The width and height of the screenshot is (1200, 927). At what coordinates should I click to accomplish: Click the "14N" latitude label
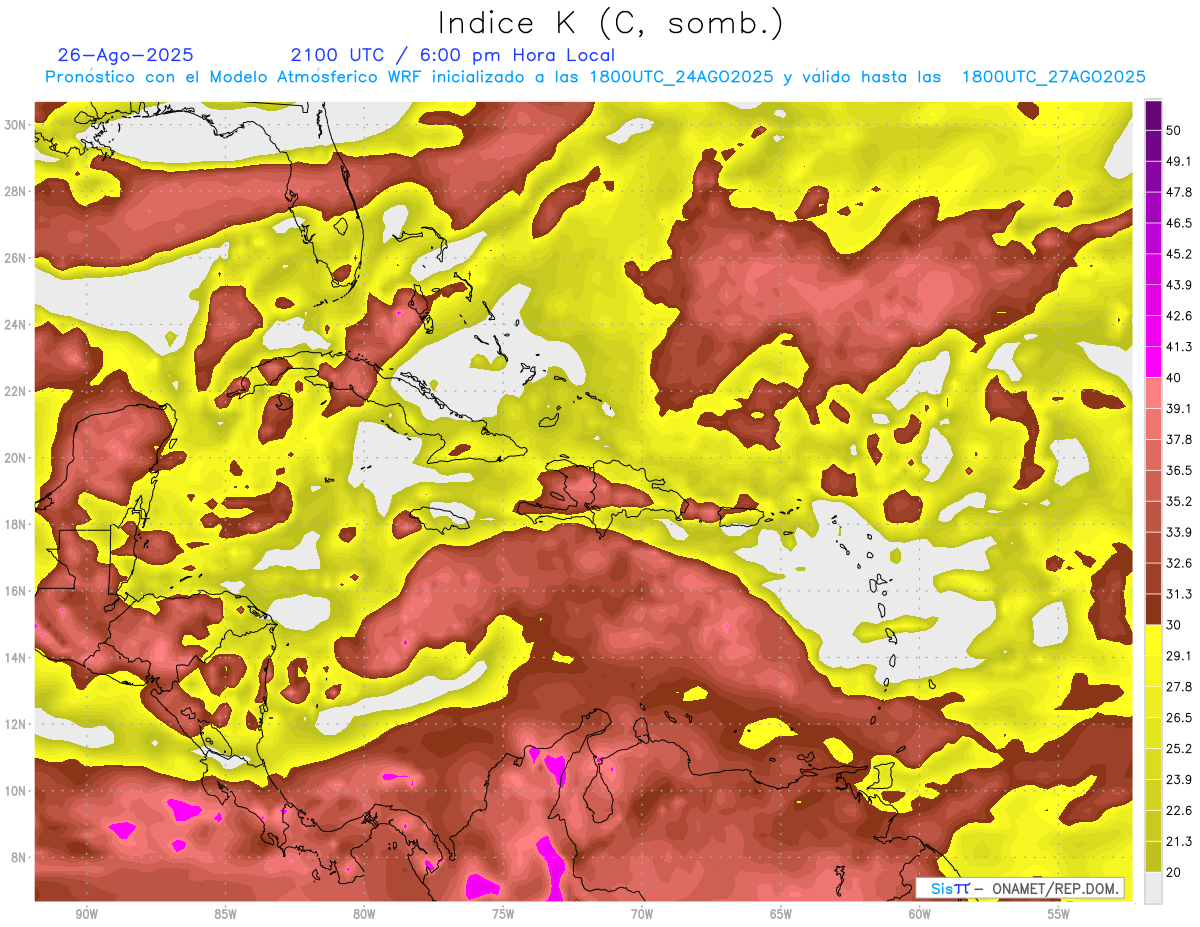tap(17, 658)
